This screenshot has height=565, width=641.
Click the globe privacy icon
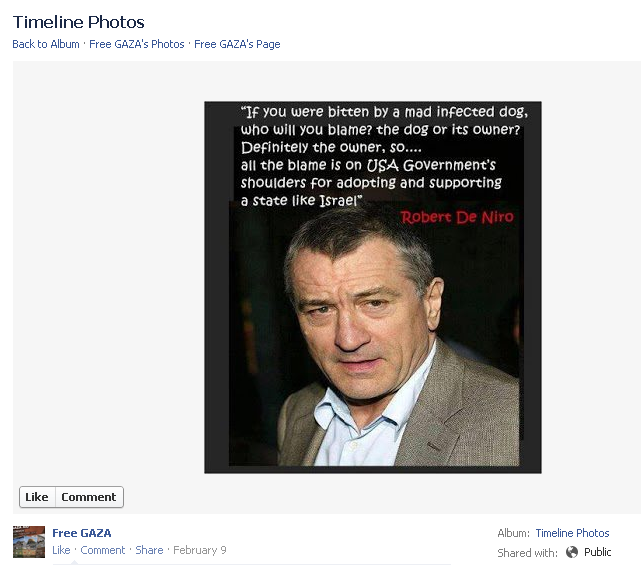(572, 552)
